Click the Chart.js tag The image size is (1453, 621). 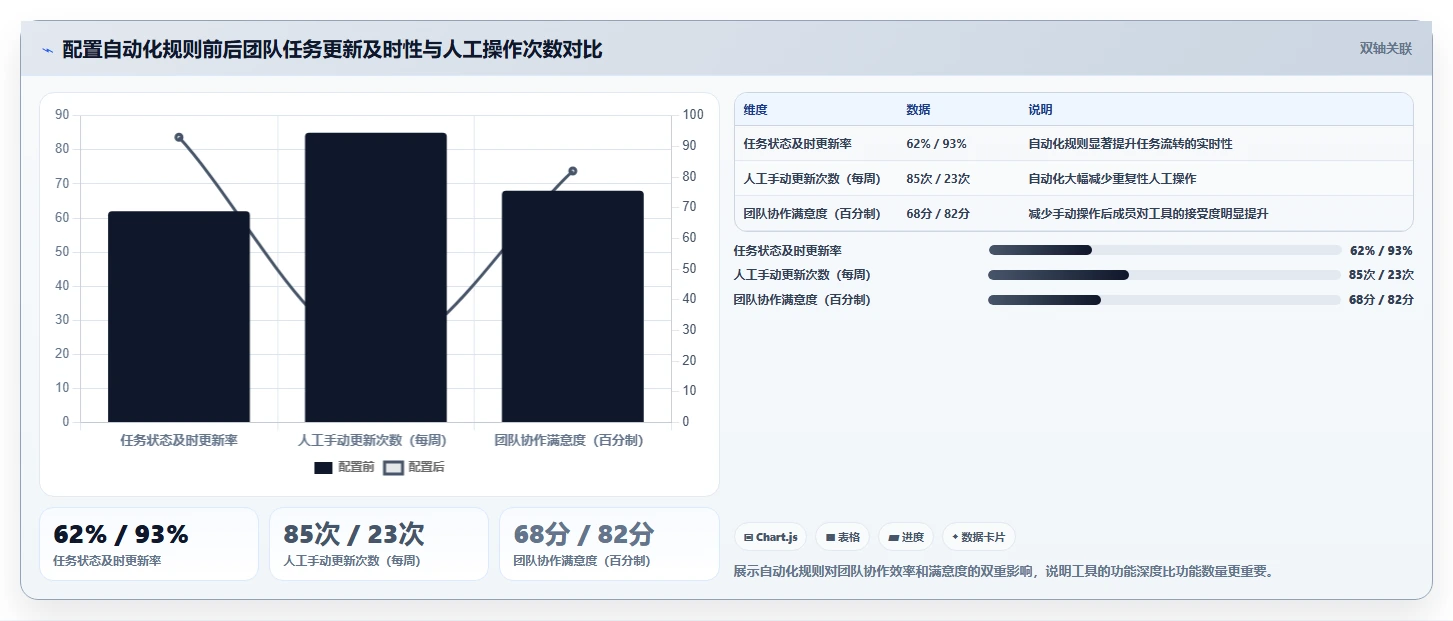pyautogui.click(x=771, y=537)
